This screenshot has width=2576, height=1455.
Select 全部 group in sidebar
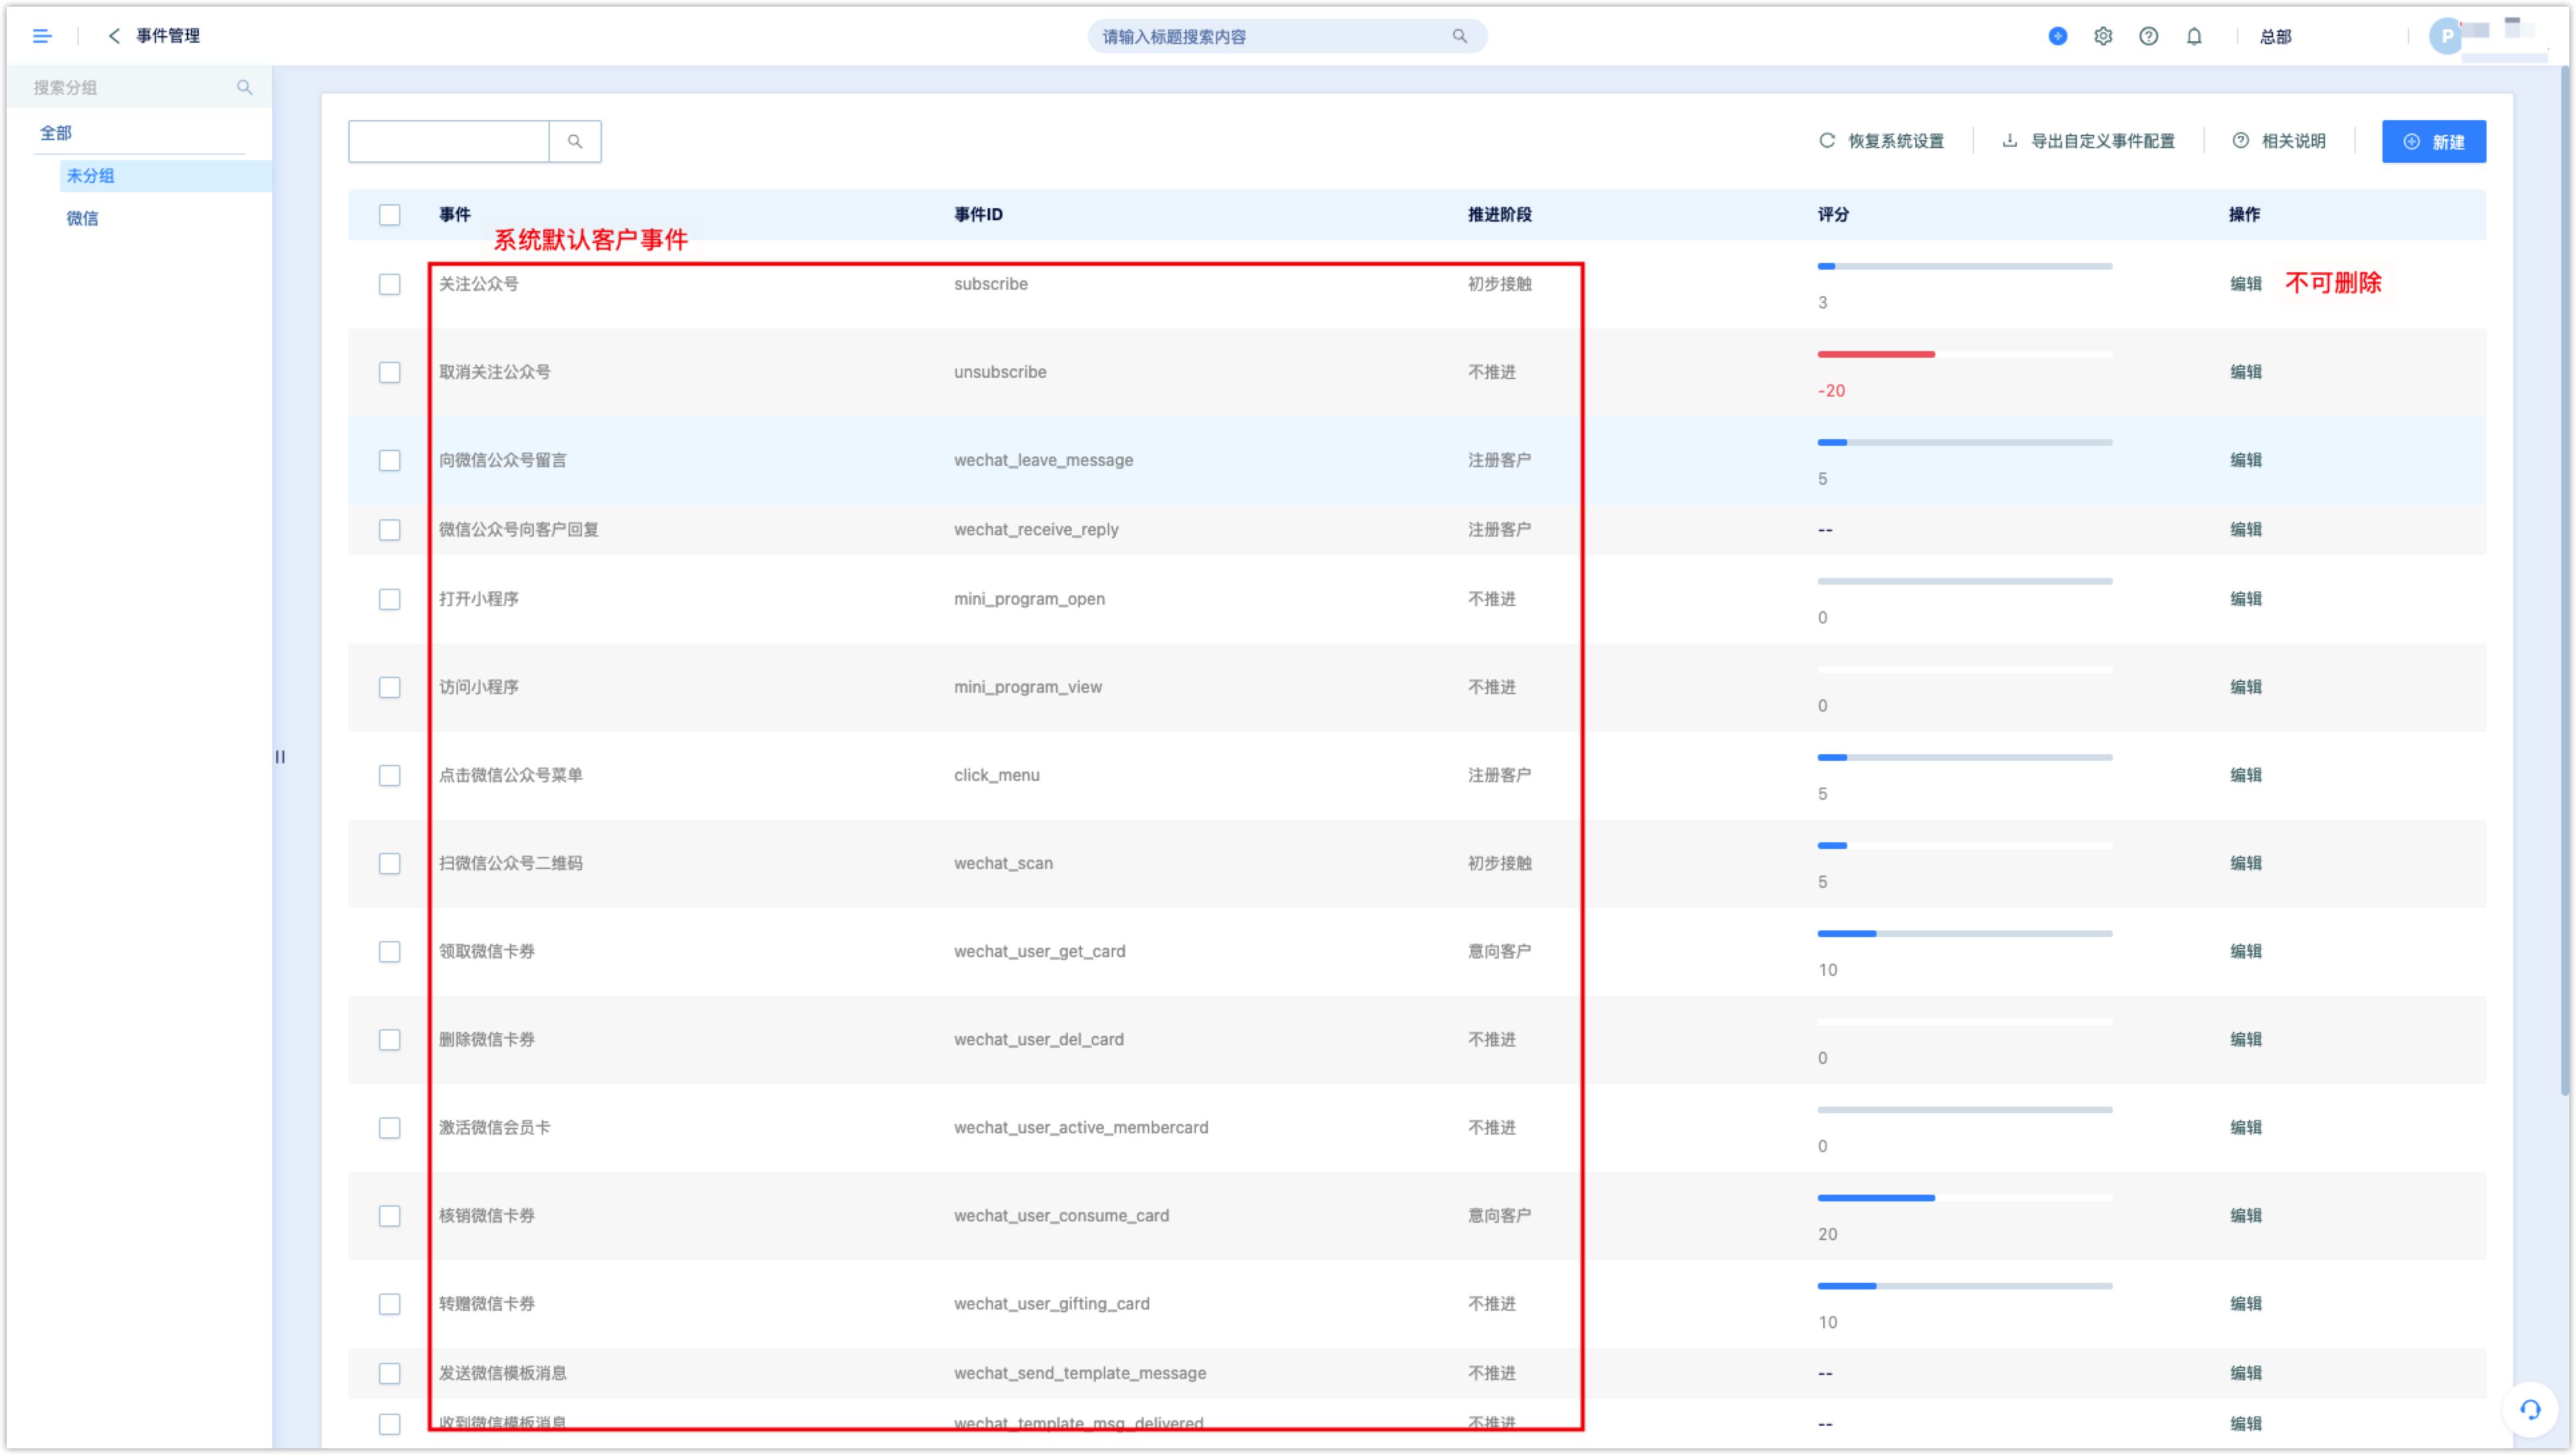[x=56, y=133]
